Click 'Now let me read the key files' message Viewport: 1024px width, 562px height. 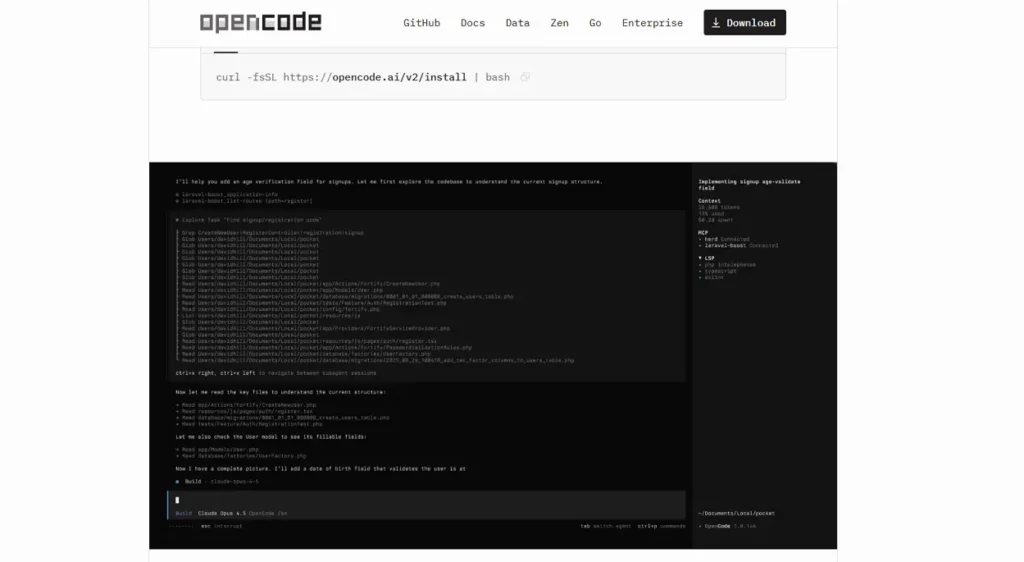[x=280, y=392]
